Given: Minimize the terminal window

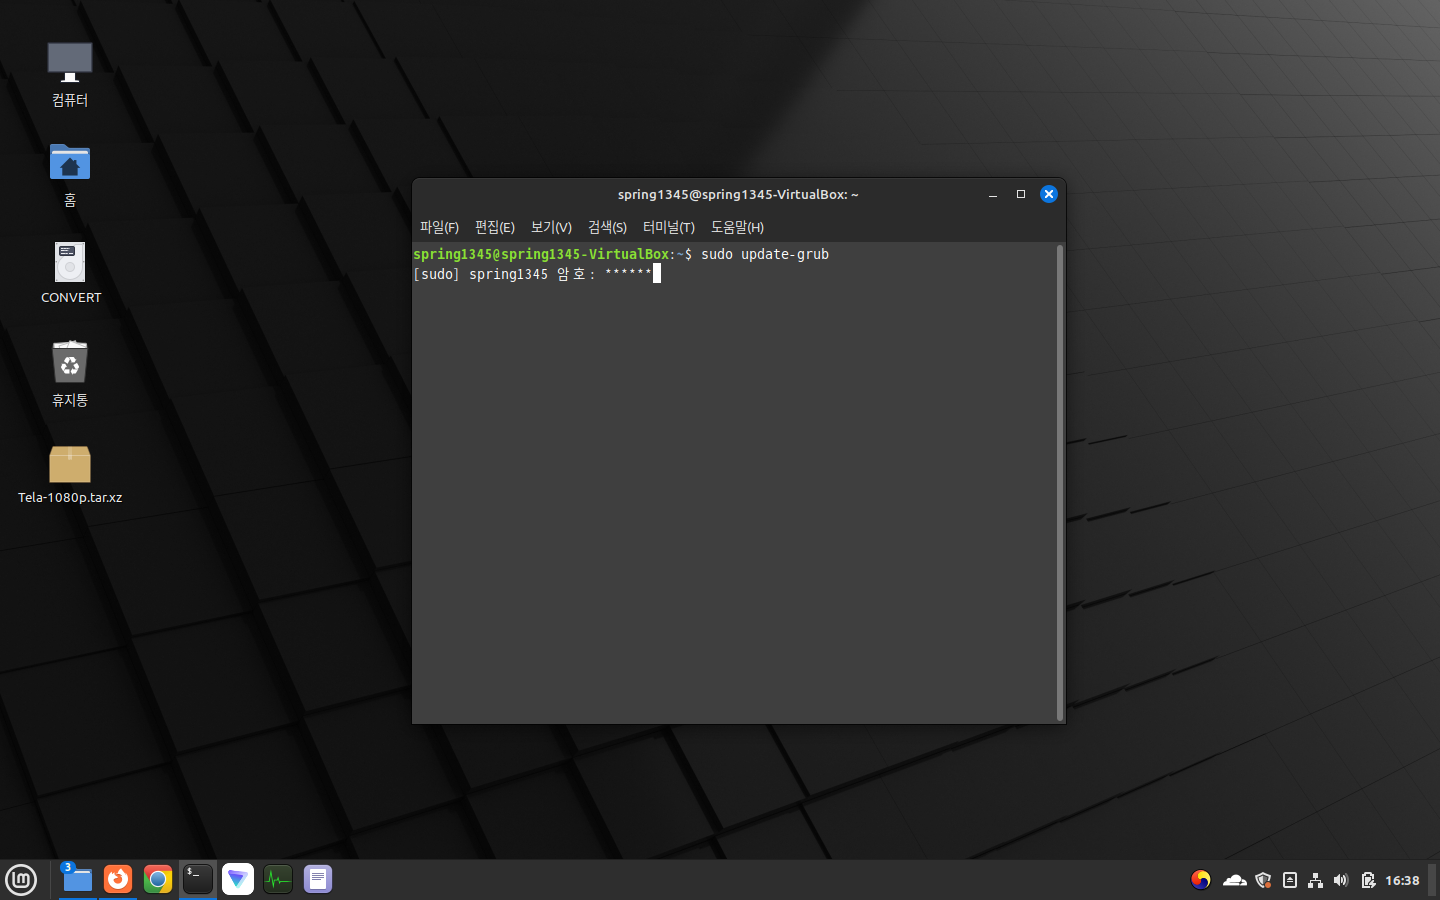Looking at the screenshot, I should tap(993, 194).
